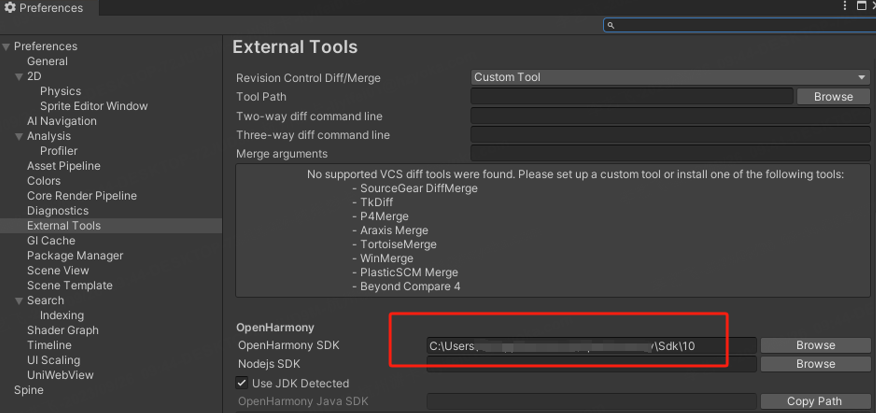Image resolution: width=876 pixels, height=413 pixels.
Task: Open Sprite Editor Window settings
Action: click(93, 106)
